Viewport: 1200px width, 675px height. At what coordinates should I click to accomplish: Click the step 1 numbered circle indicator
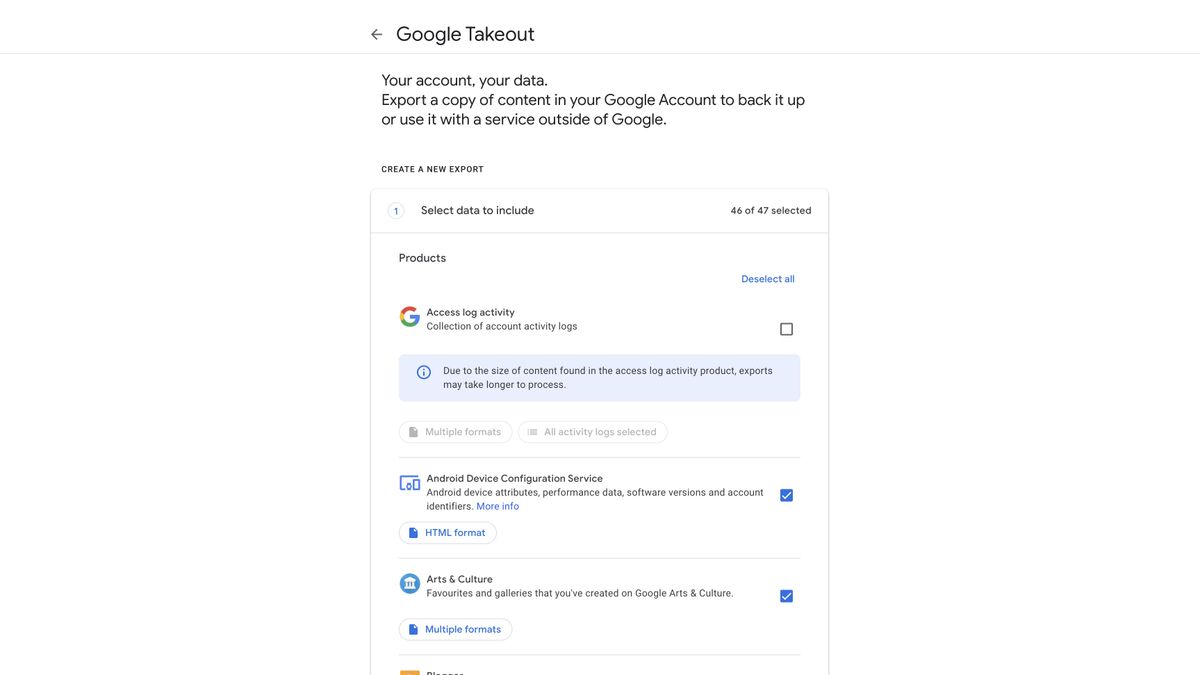[x=395, y=209]
